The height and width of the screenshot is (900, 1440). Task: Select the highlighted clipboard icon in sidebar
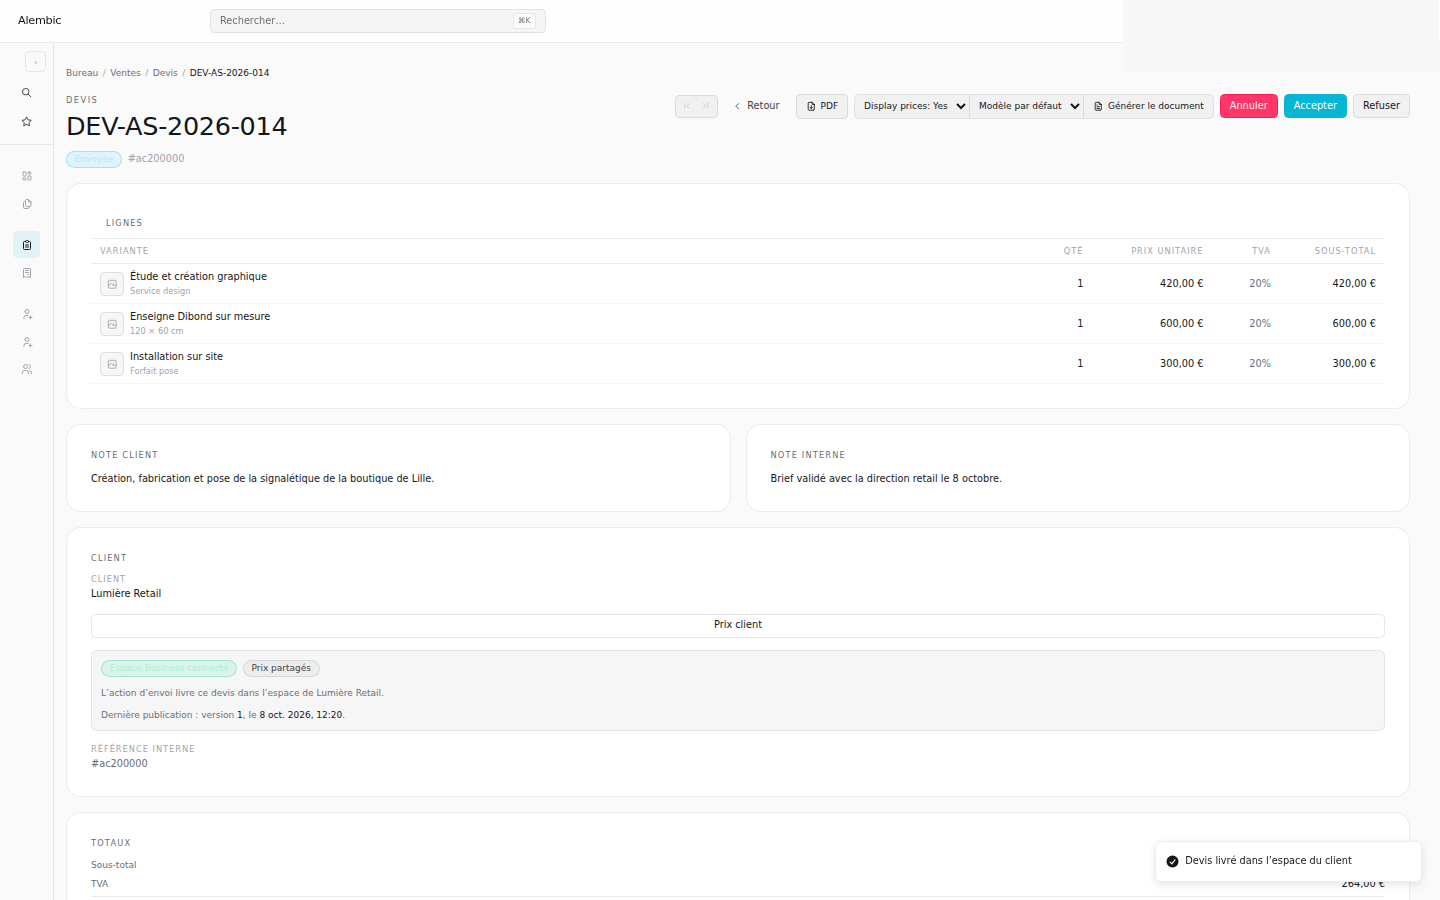pos(27,245)
